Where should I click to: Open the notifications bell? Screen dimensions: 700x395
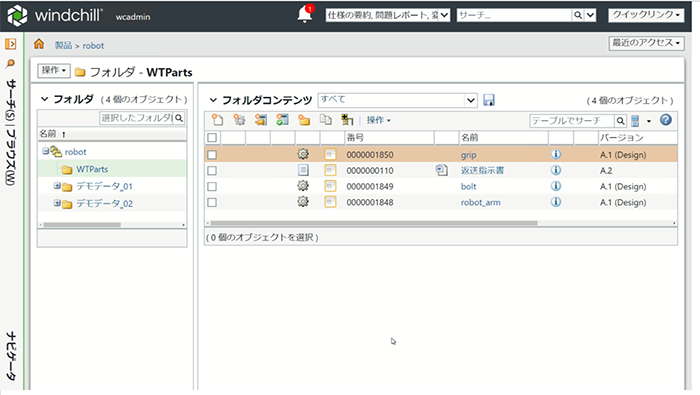coord(304,15)
